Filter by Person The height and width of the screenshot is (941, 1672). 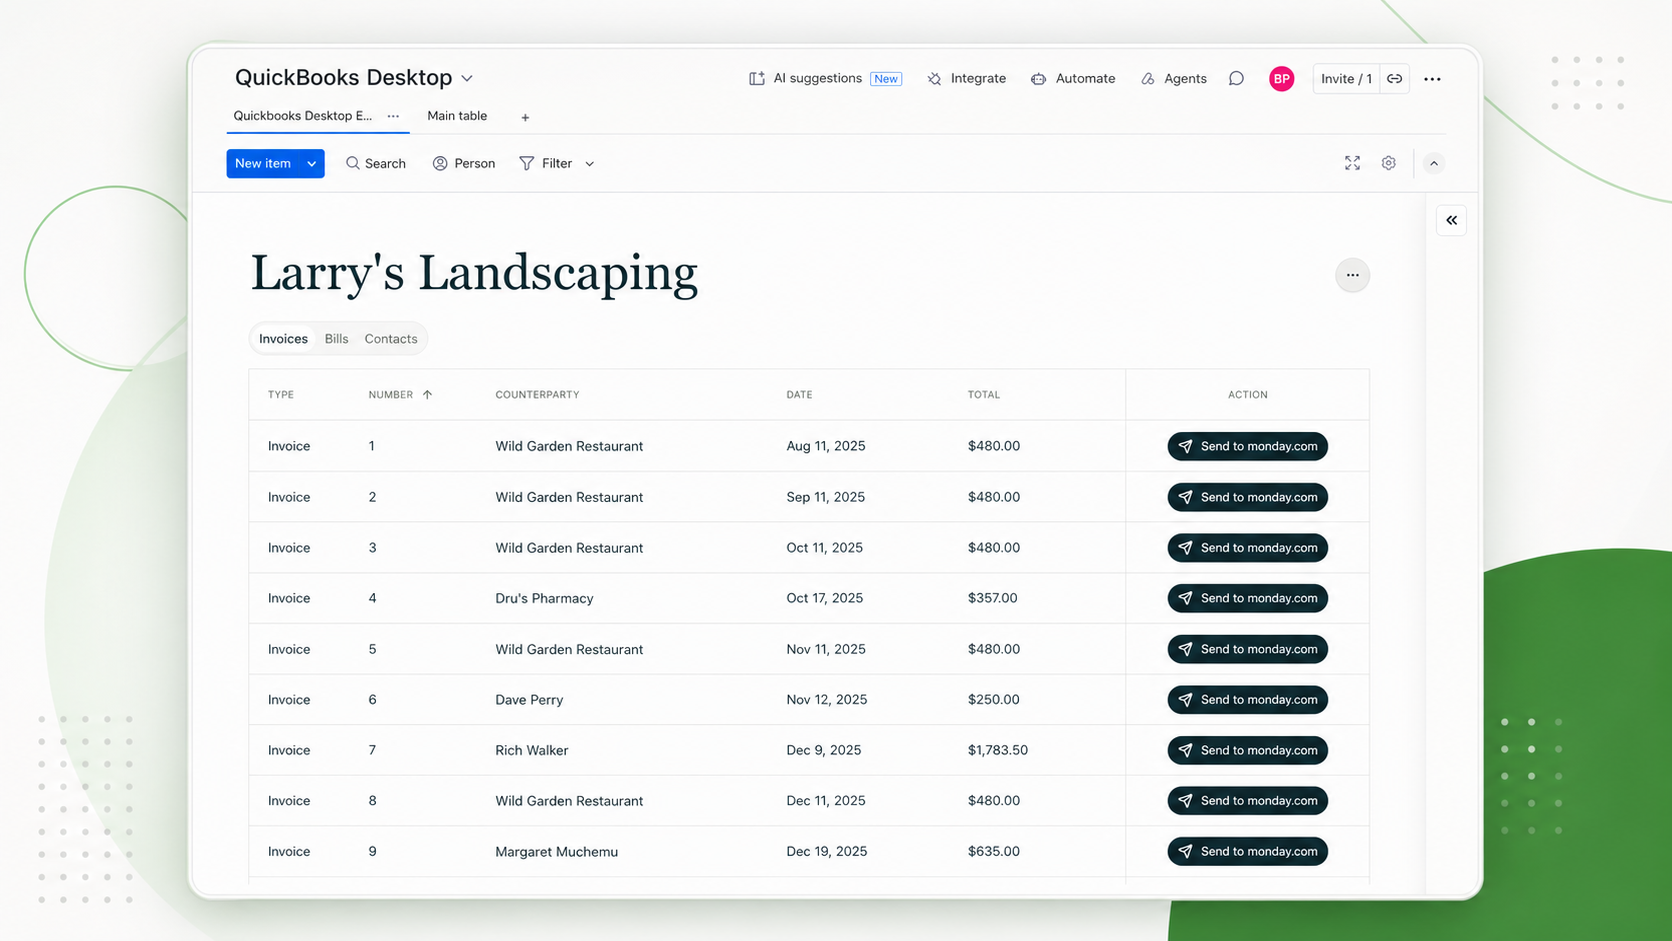(x=464, y=163)
